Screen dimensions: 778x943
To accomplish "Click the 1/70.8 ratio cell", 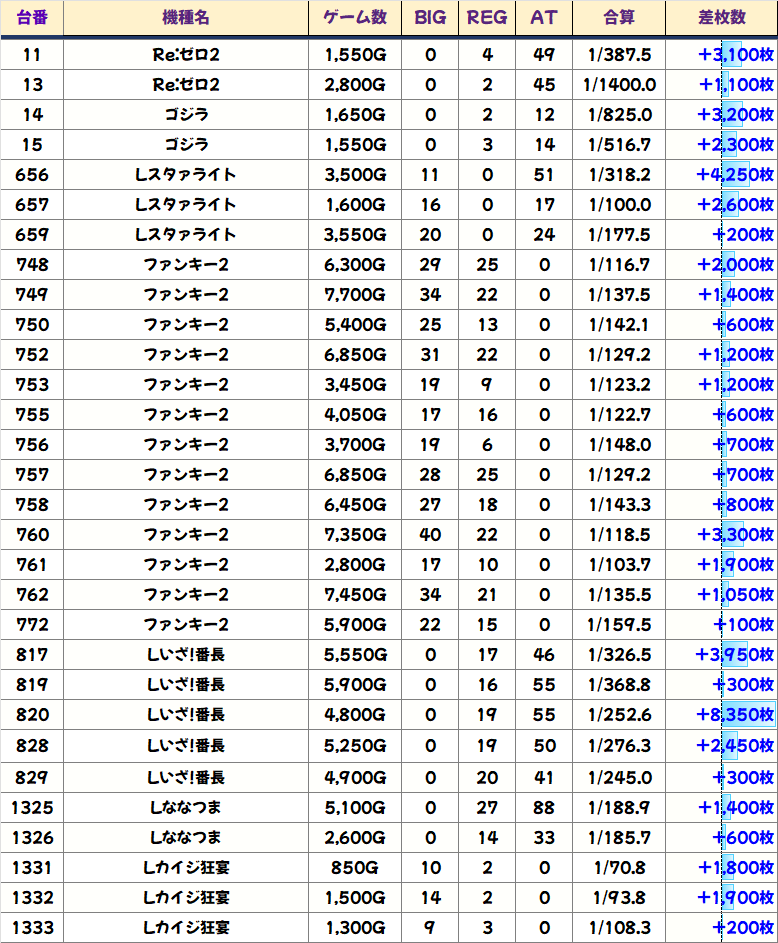I will pyautogui.click(x=619, y=868).
